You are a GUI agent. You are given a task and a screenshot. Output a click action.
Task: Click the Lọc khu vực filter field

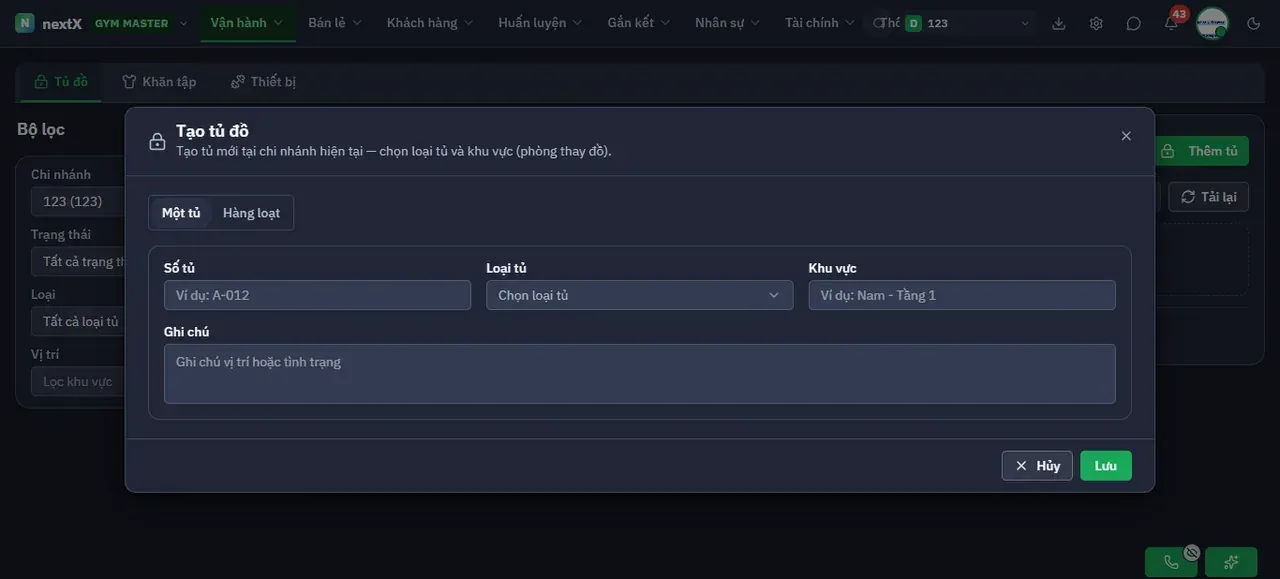(x=78, y=382)
